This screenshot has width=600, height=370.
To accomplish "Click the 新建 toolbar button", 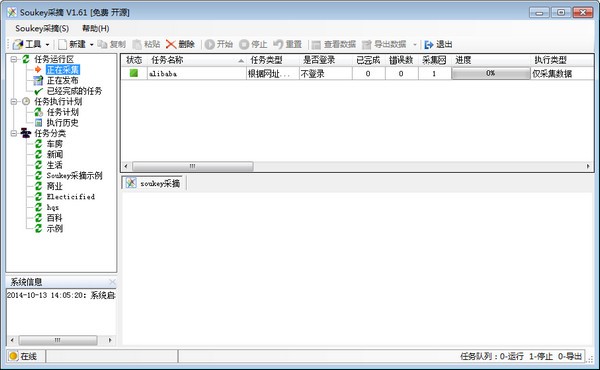I will point(72,44).
